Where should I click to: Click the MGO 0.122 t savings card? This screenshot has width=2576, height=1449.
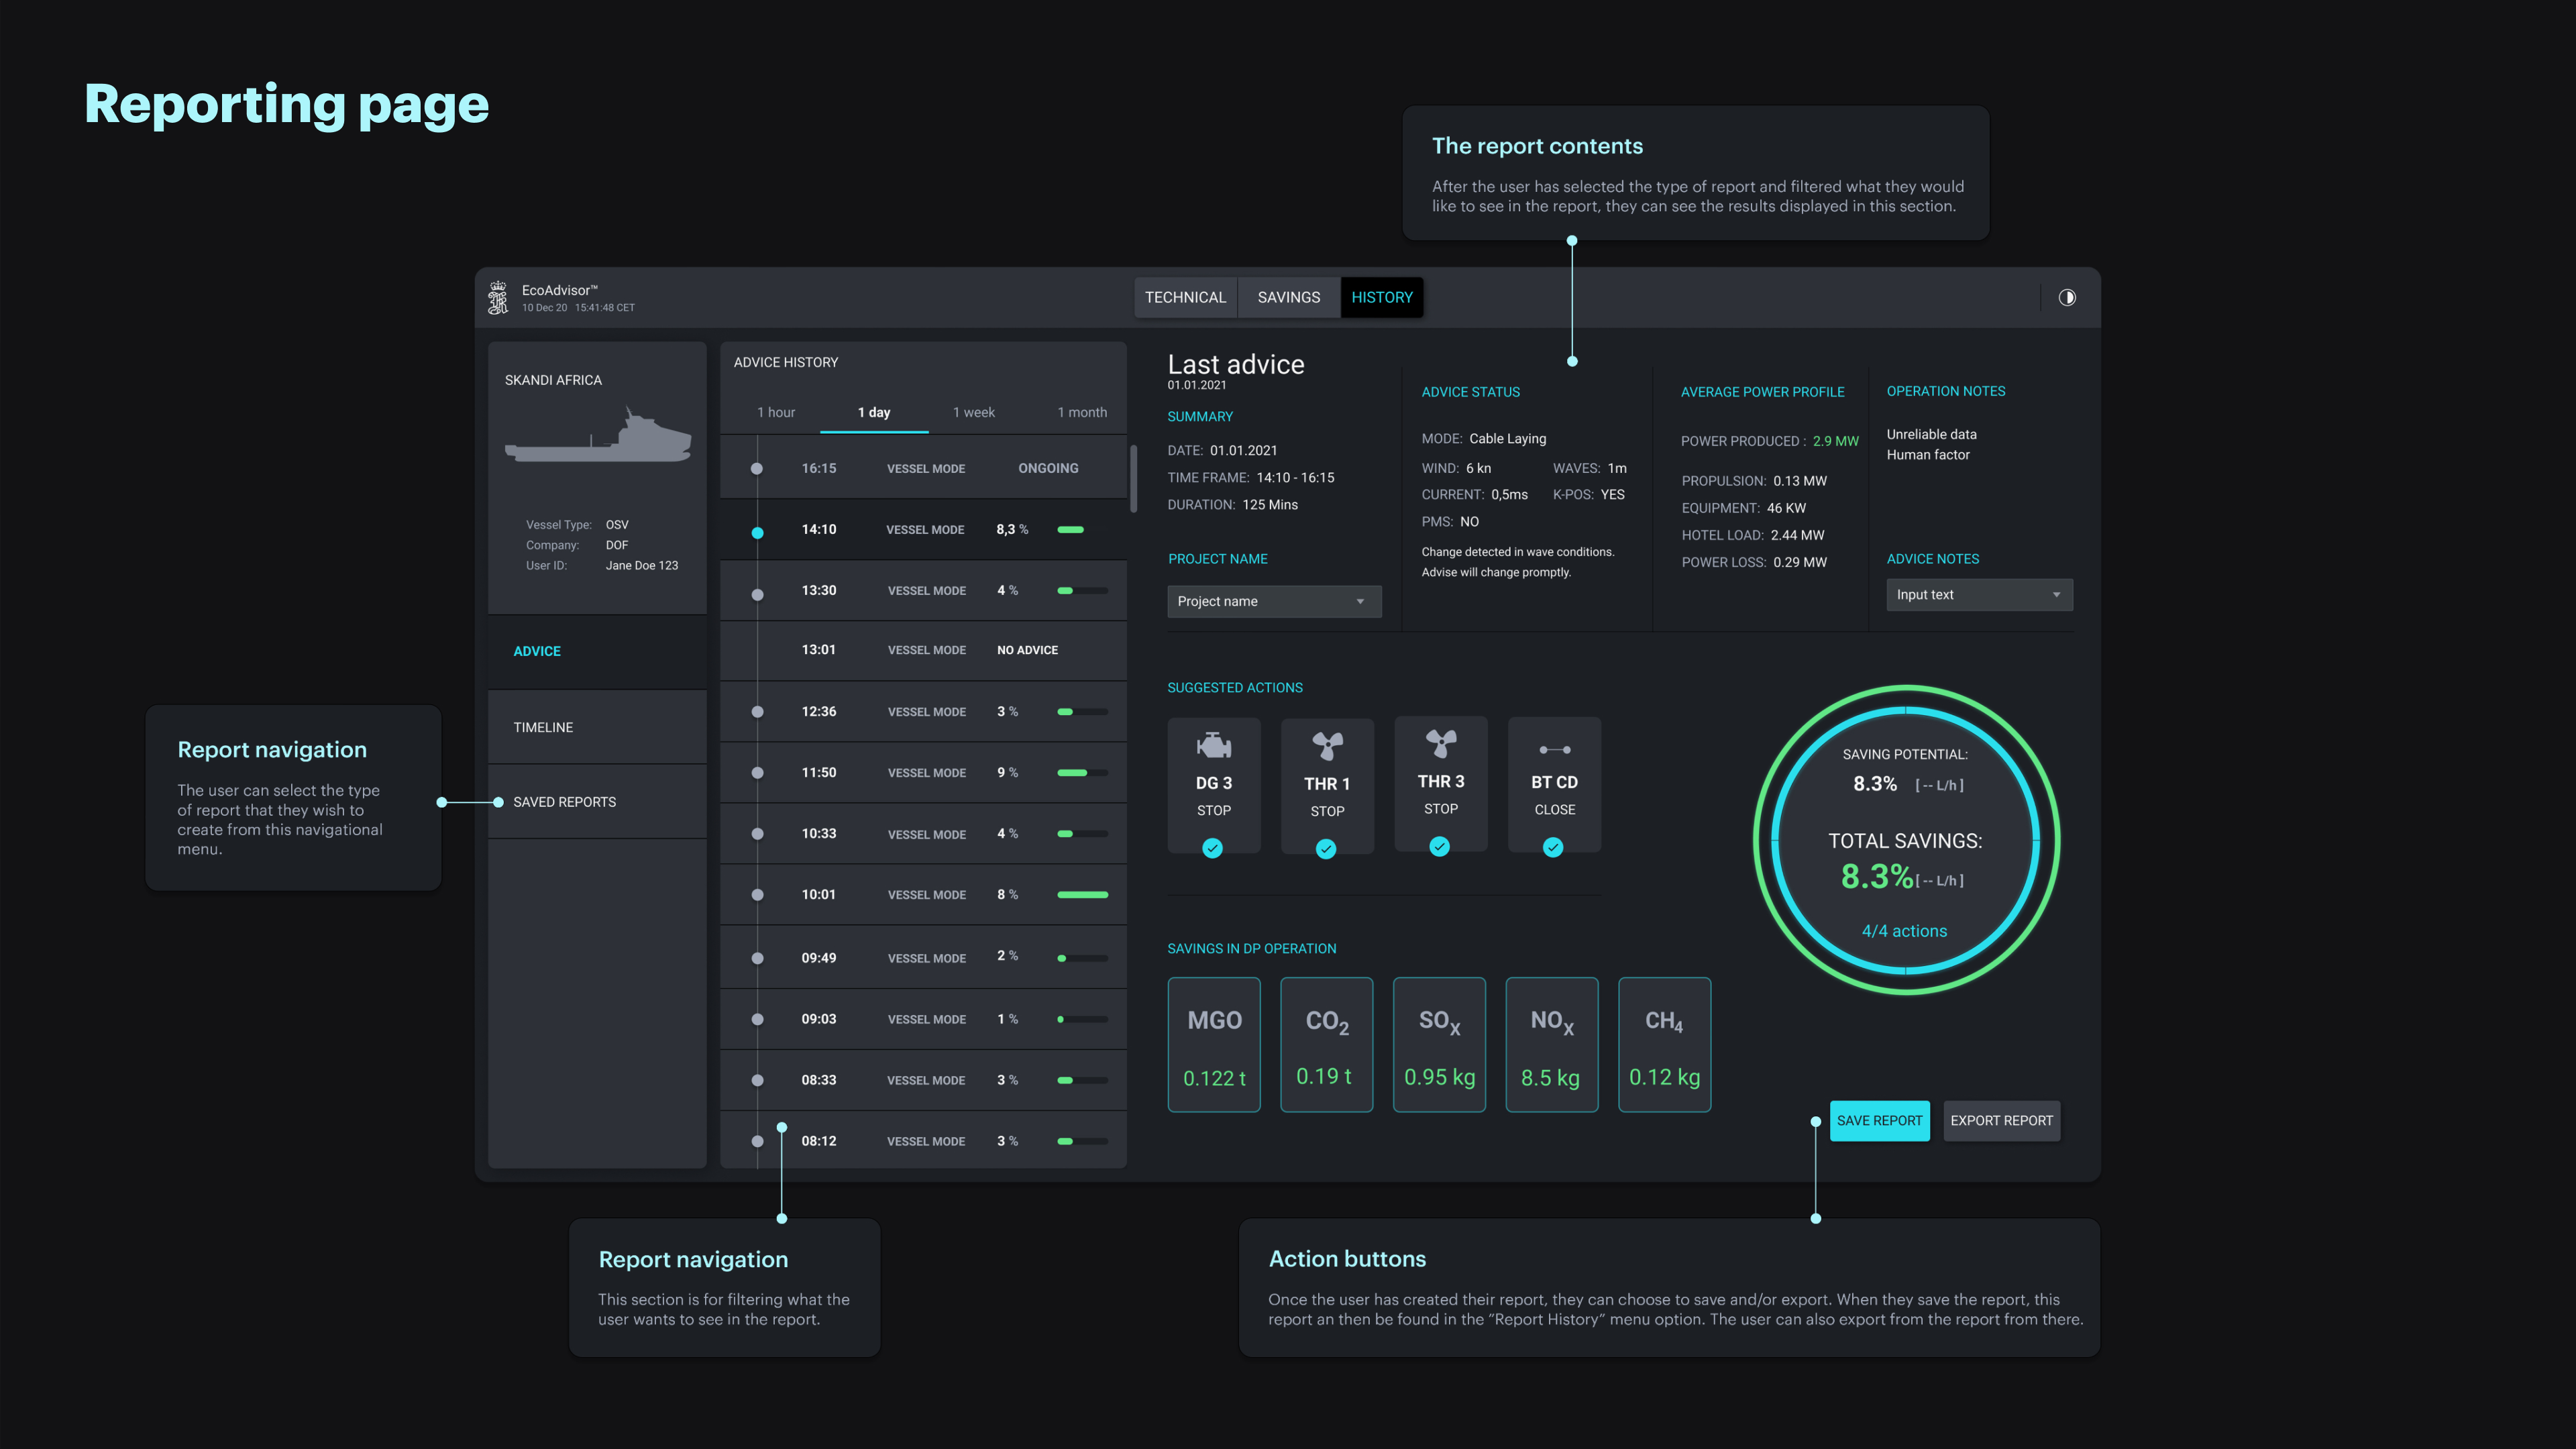[x=1214, y=1045]
